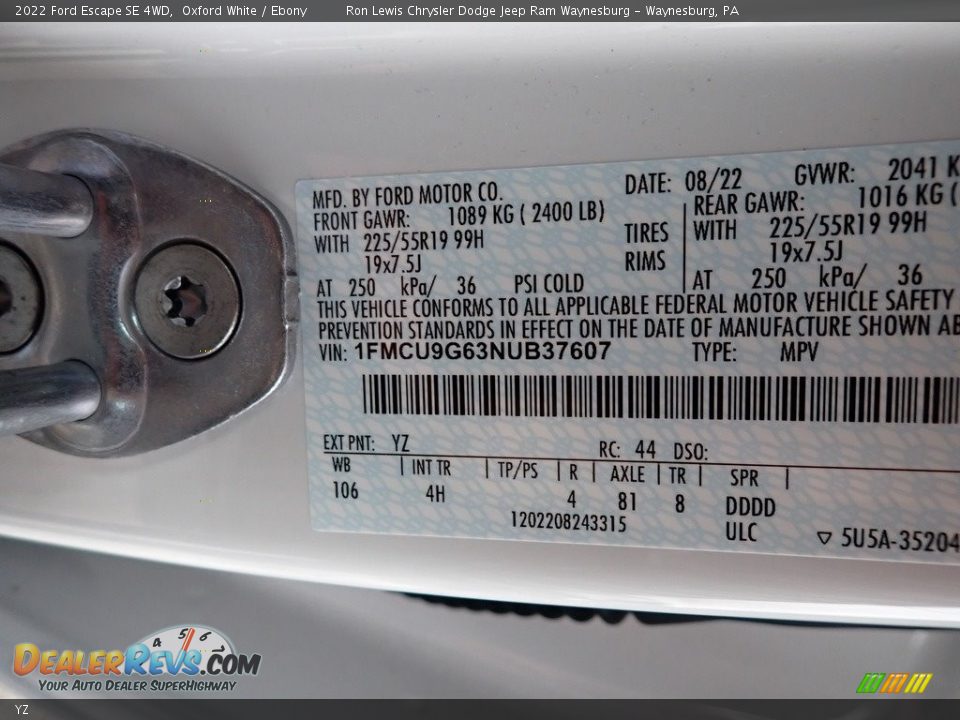Select the '1089 KG ( 2400 LB)' weight value
960x720 pixels.
pos(526,214)
